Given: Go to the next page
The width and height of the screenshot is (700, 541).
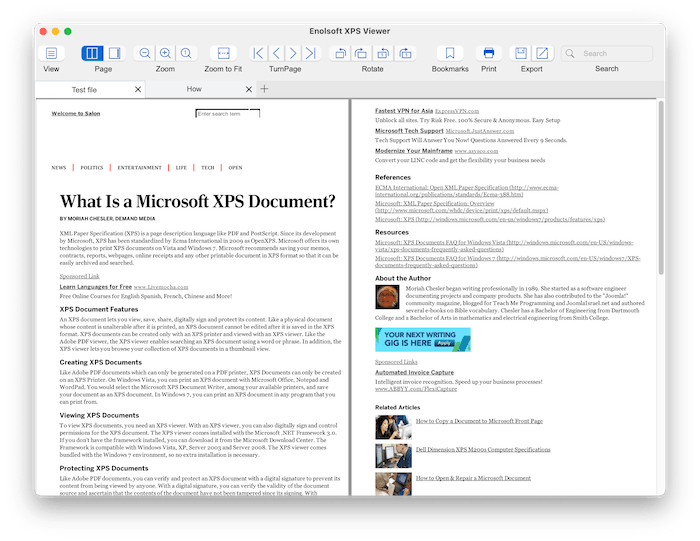Looking at the screenshot, I should [x=295, y=53].
